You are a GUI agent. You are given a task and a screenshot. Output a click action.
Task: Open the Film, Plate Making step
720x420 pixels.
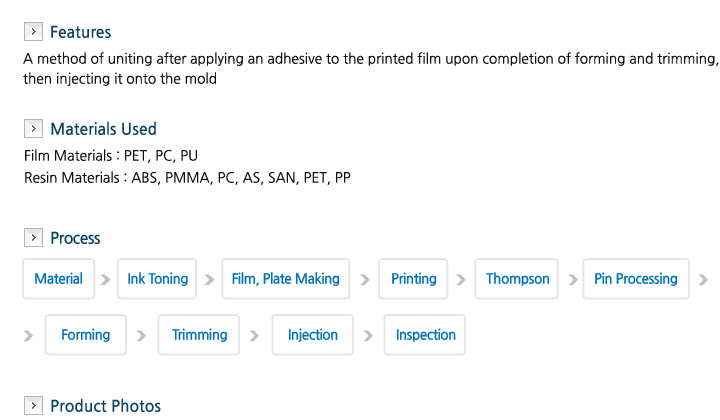[x=286, y=279]
